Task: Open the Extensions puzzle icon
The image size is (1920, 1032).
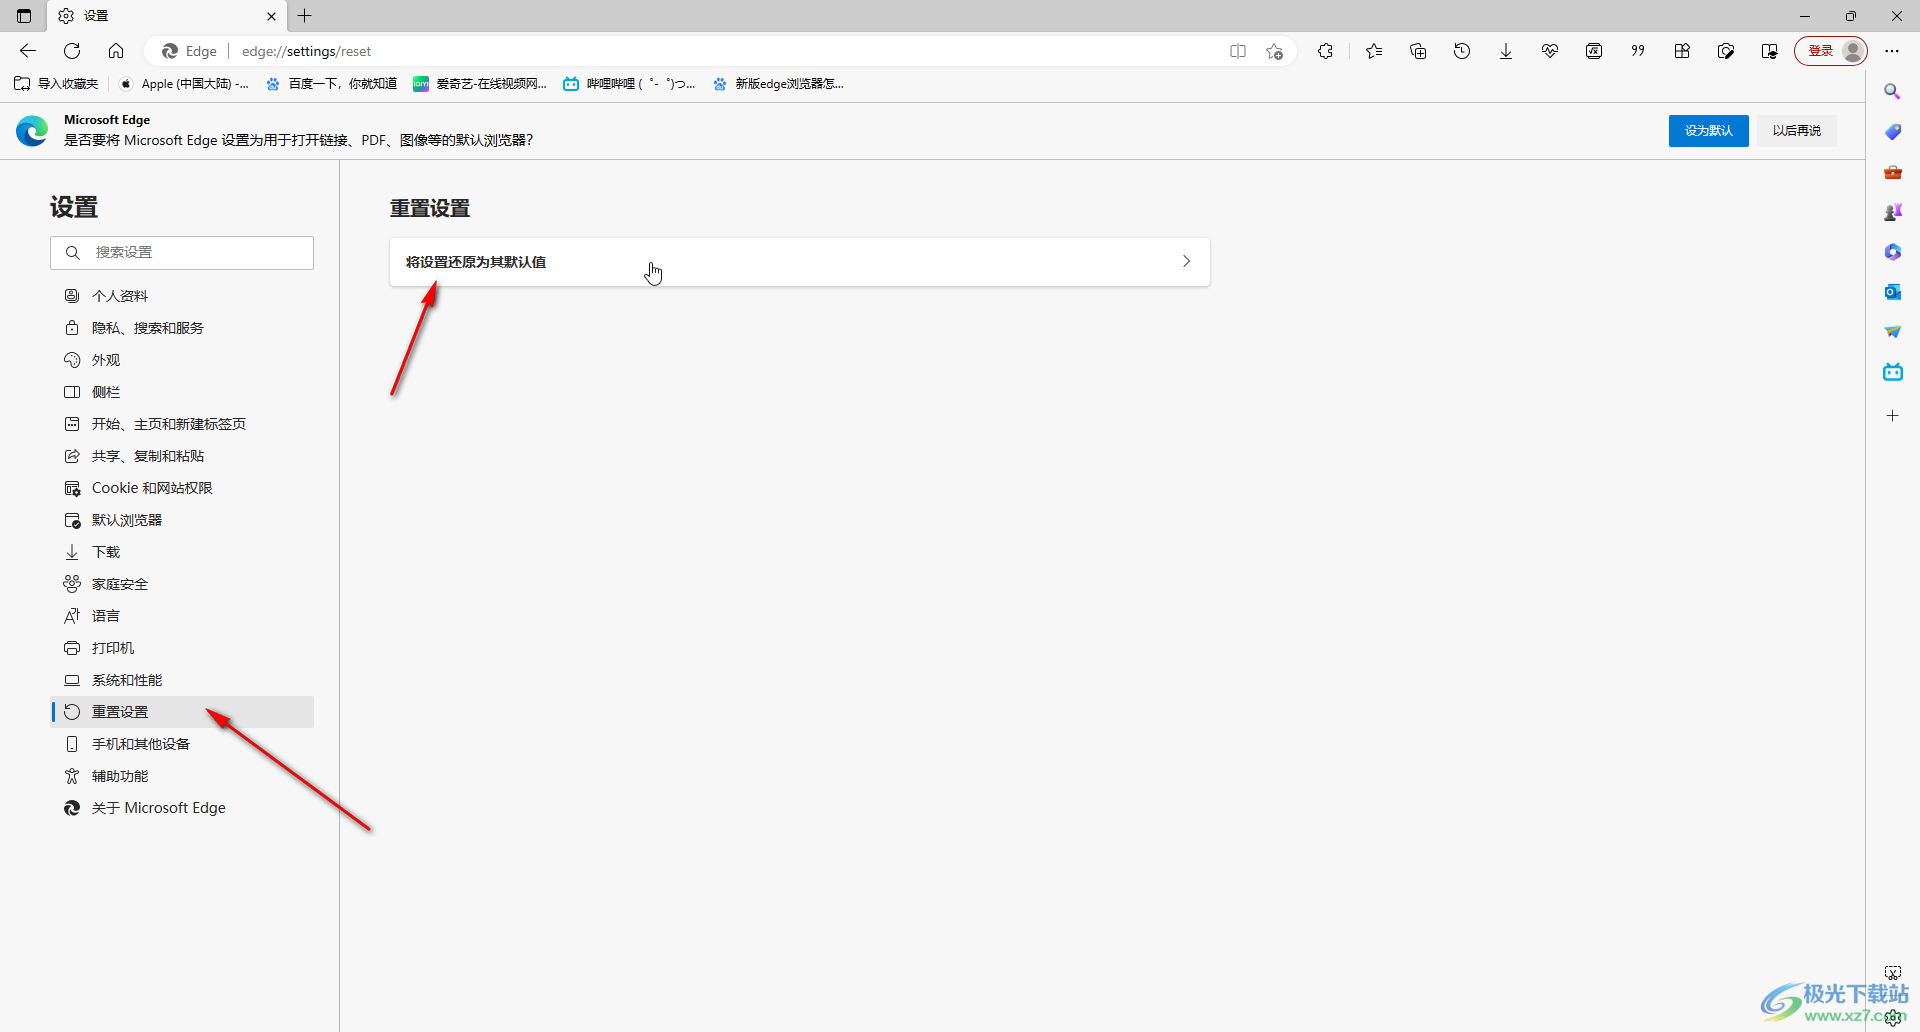Action: 1326,51
